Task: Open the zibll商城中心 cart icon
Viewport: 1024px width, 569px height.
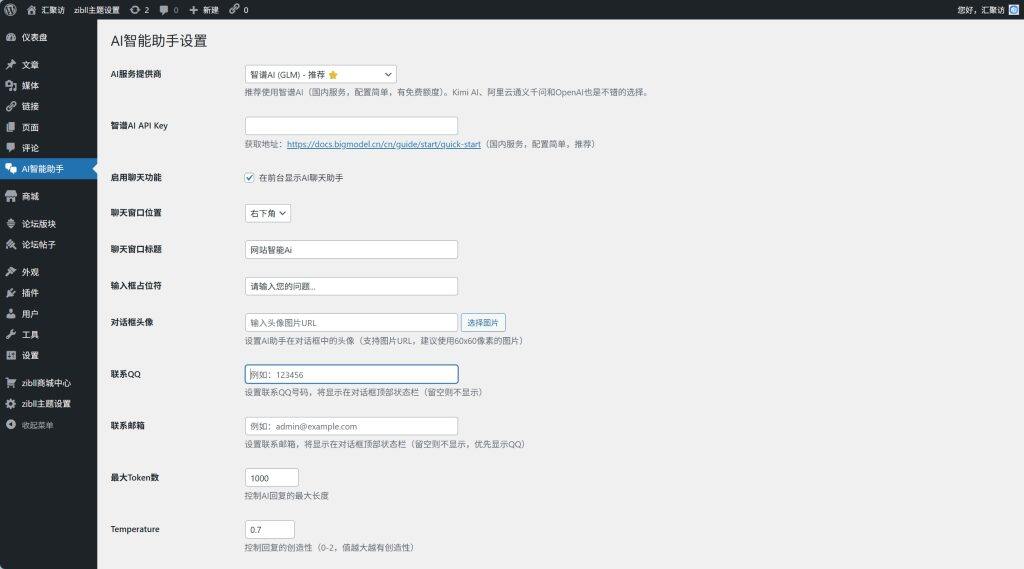Action: click(11, 383)
